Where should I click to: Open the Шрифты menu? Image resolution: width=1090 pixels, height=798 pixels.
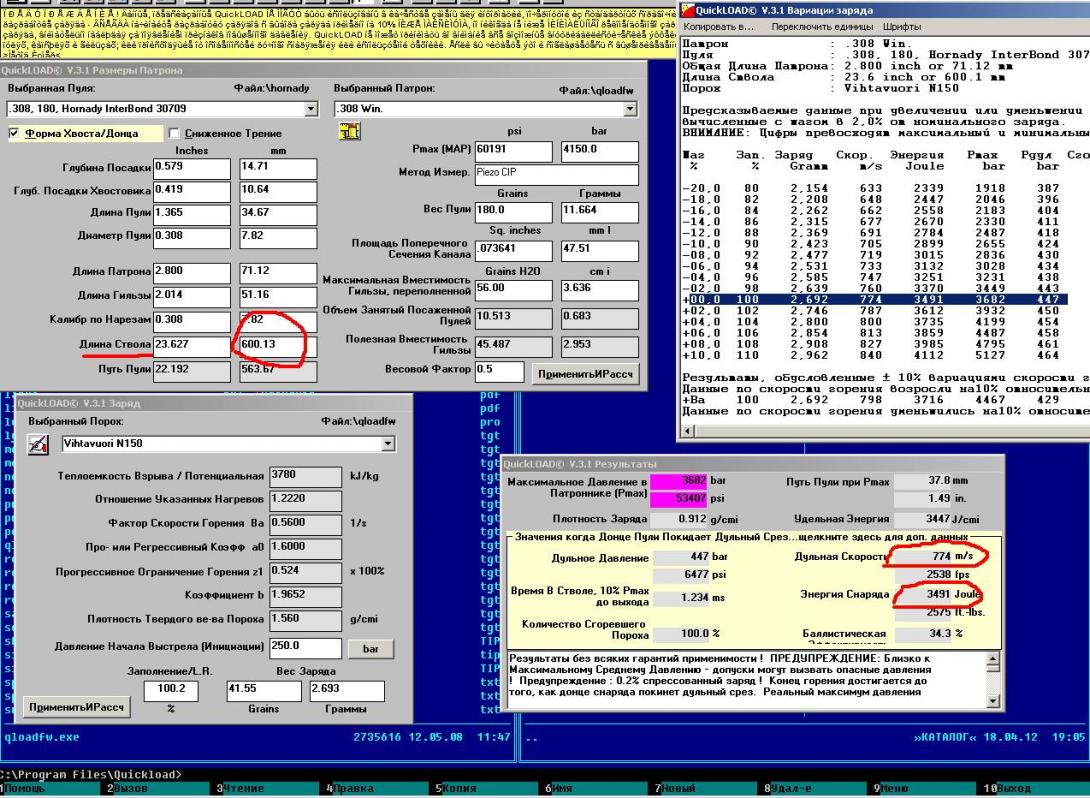(x=899, y=24)
